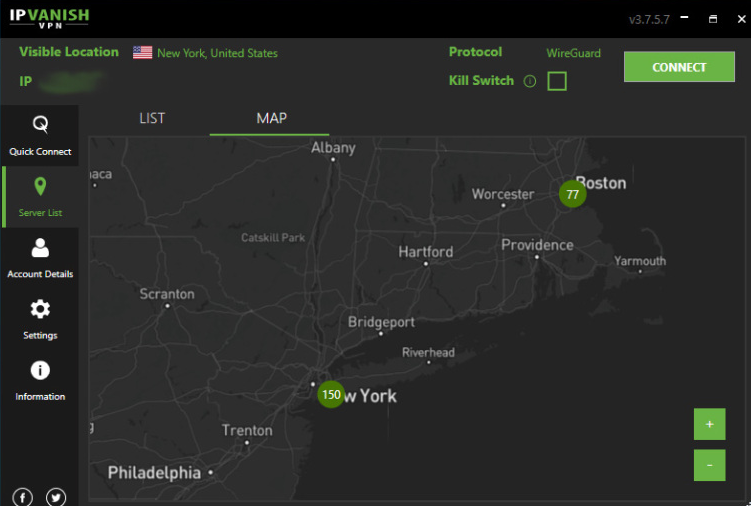Click the New York, United States location
751x506 pixels.
point(217,53)
